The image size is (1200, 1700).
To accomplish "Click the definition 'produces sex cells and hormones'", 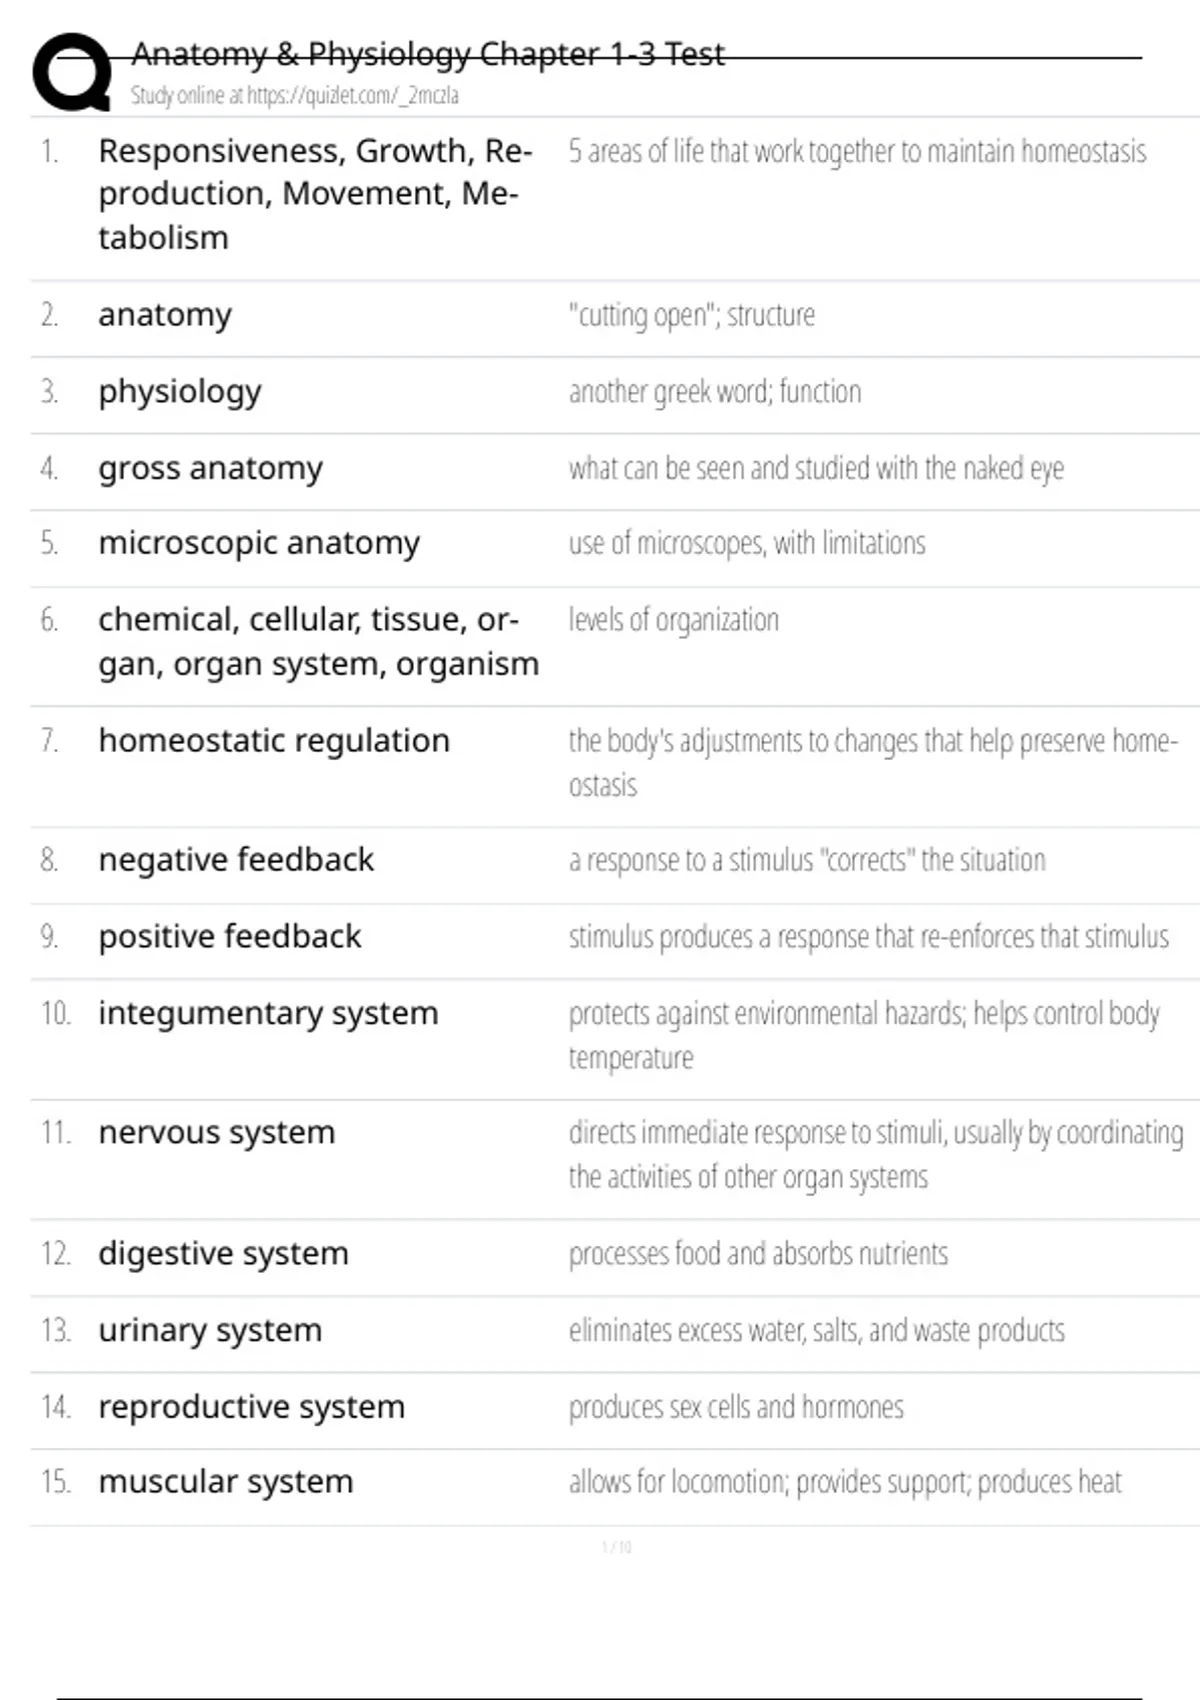I will tap(736, 1407).
